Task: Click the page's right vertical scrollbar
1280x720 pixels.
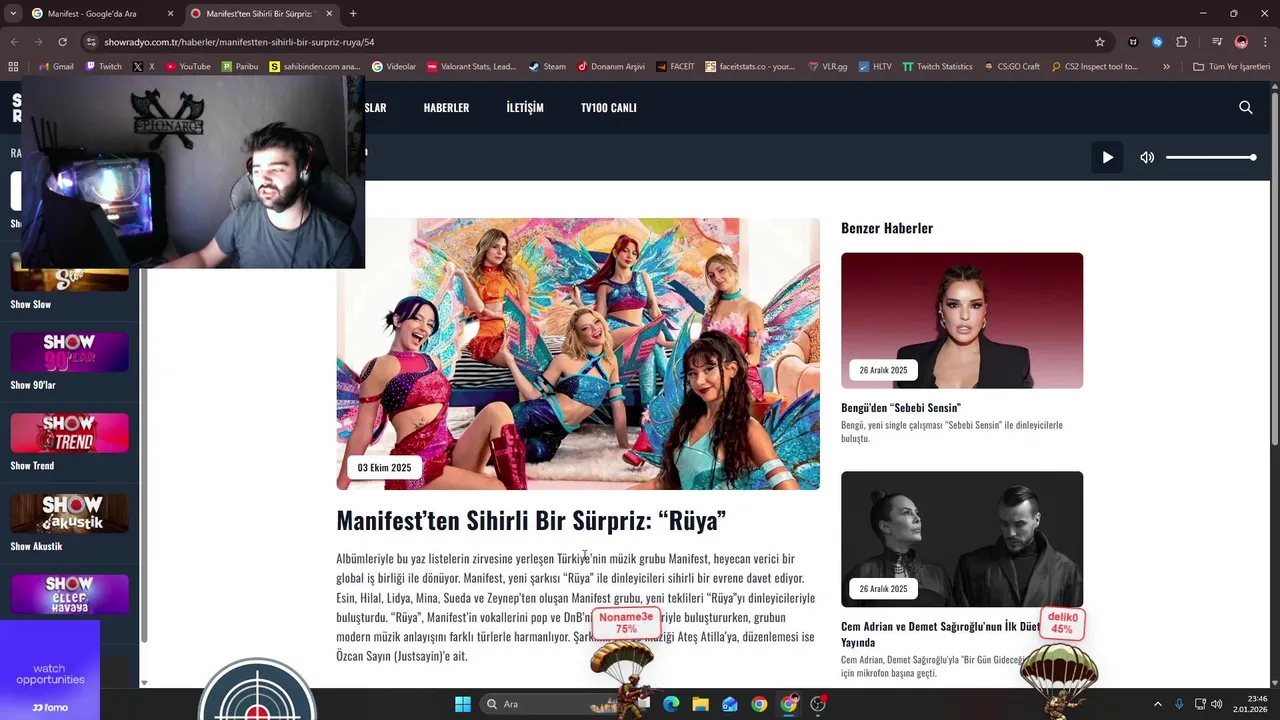Action: [x=1274, y=270]
